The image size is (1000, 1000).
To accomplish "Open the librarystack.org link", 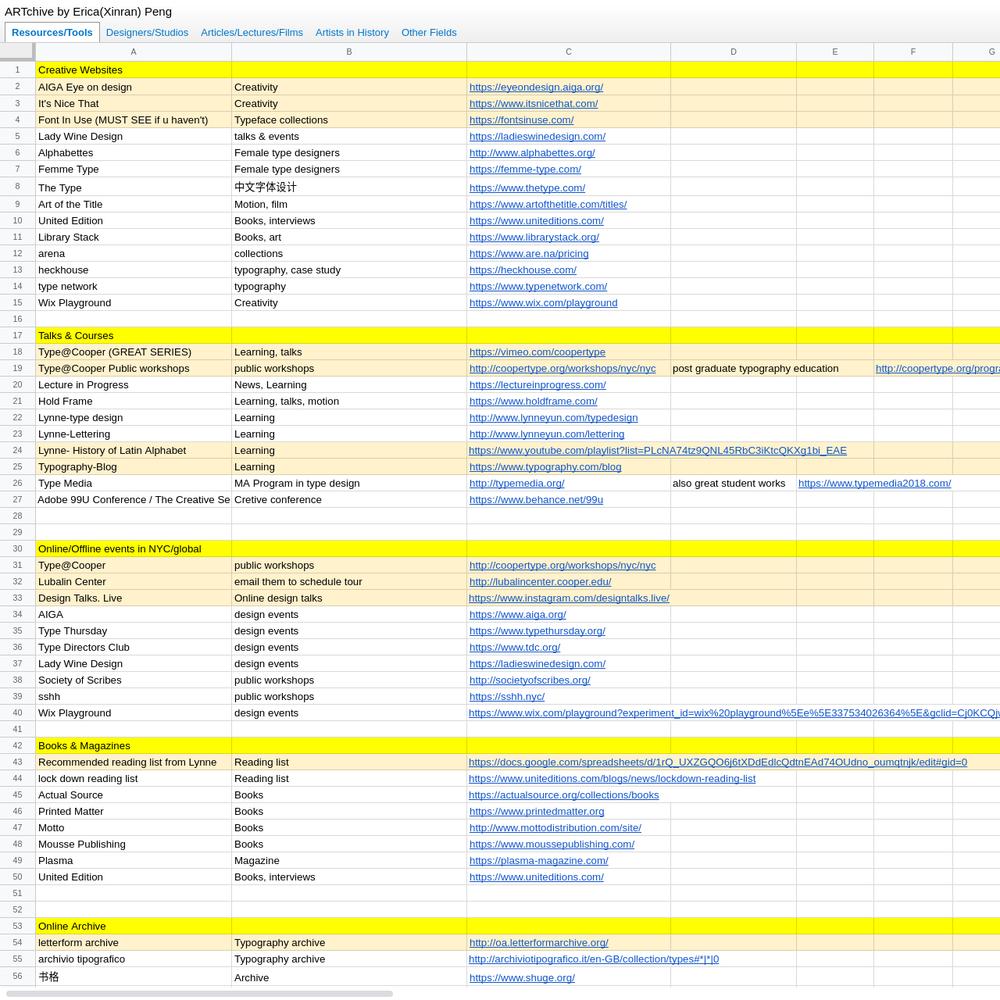I will coord(534,237).
